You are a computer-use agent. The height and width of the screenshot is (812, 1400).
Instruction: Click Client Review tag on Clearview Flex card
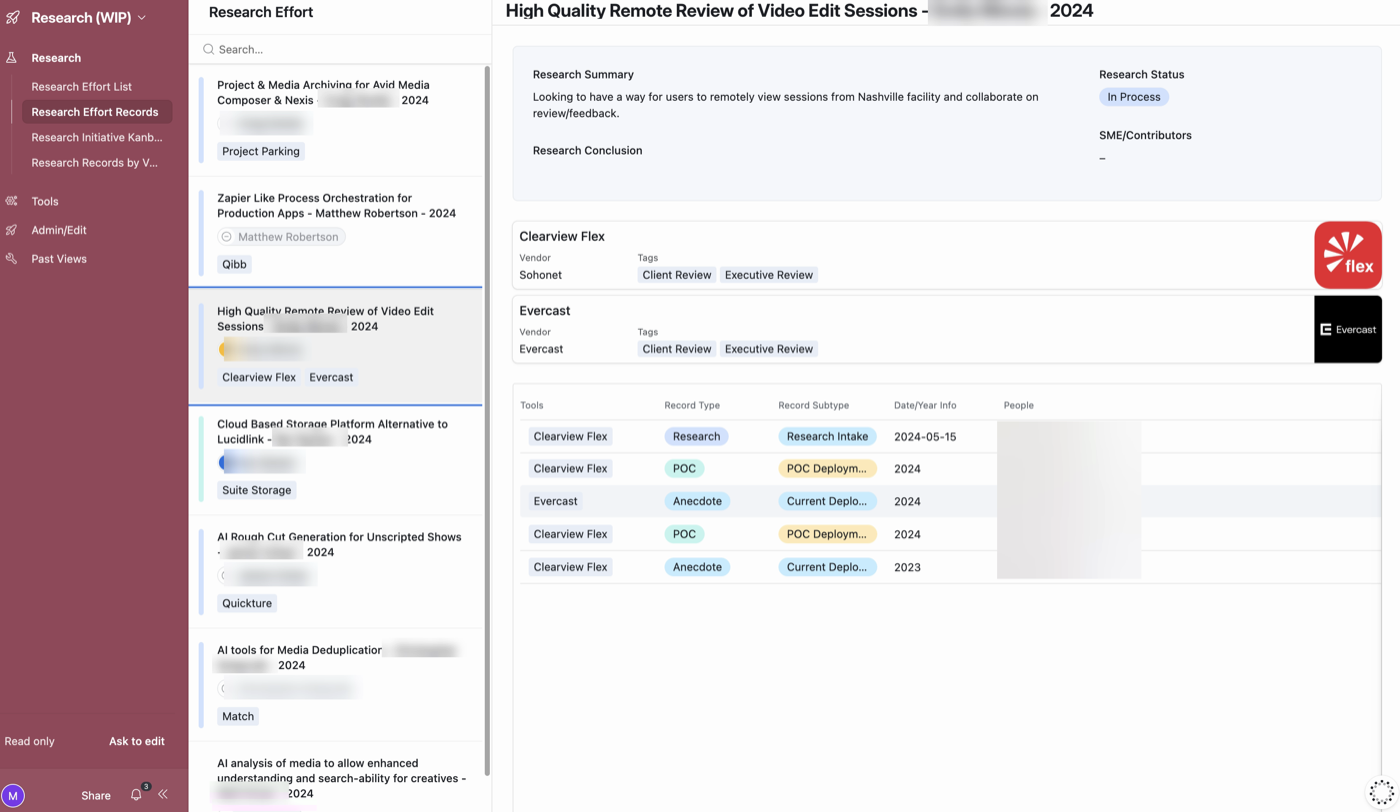(x=677, y=275)
